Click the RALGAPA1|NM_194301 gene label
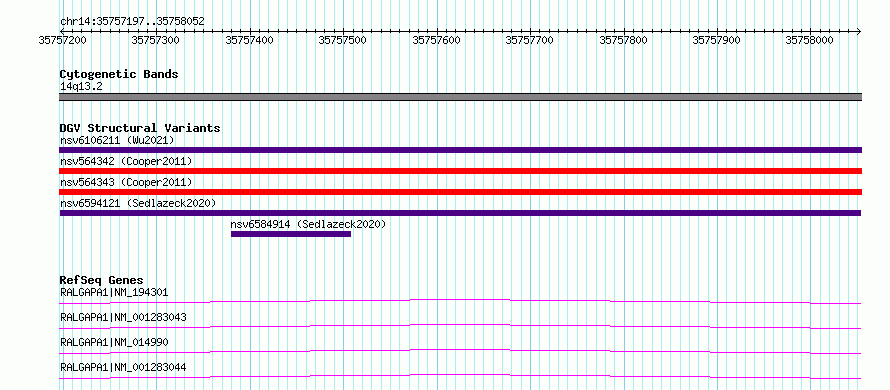Screen dimensions: 890x390 (114, 292)
